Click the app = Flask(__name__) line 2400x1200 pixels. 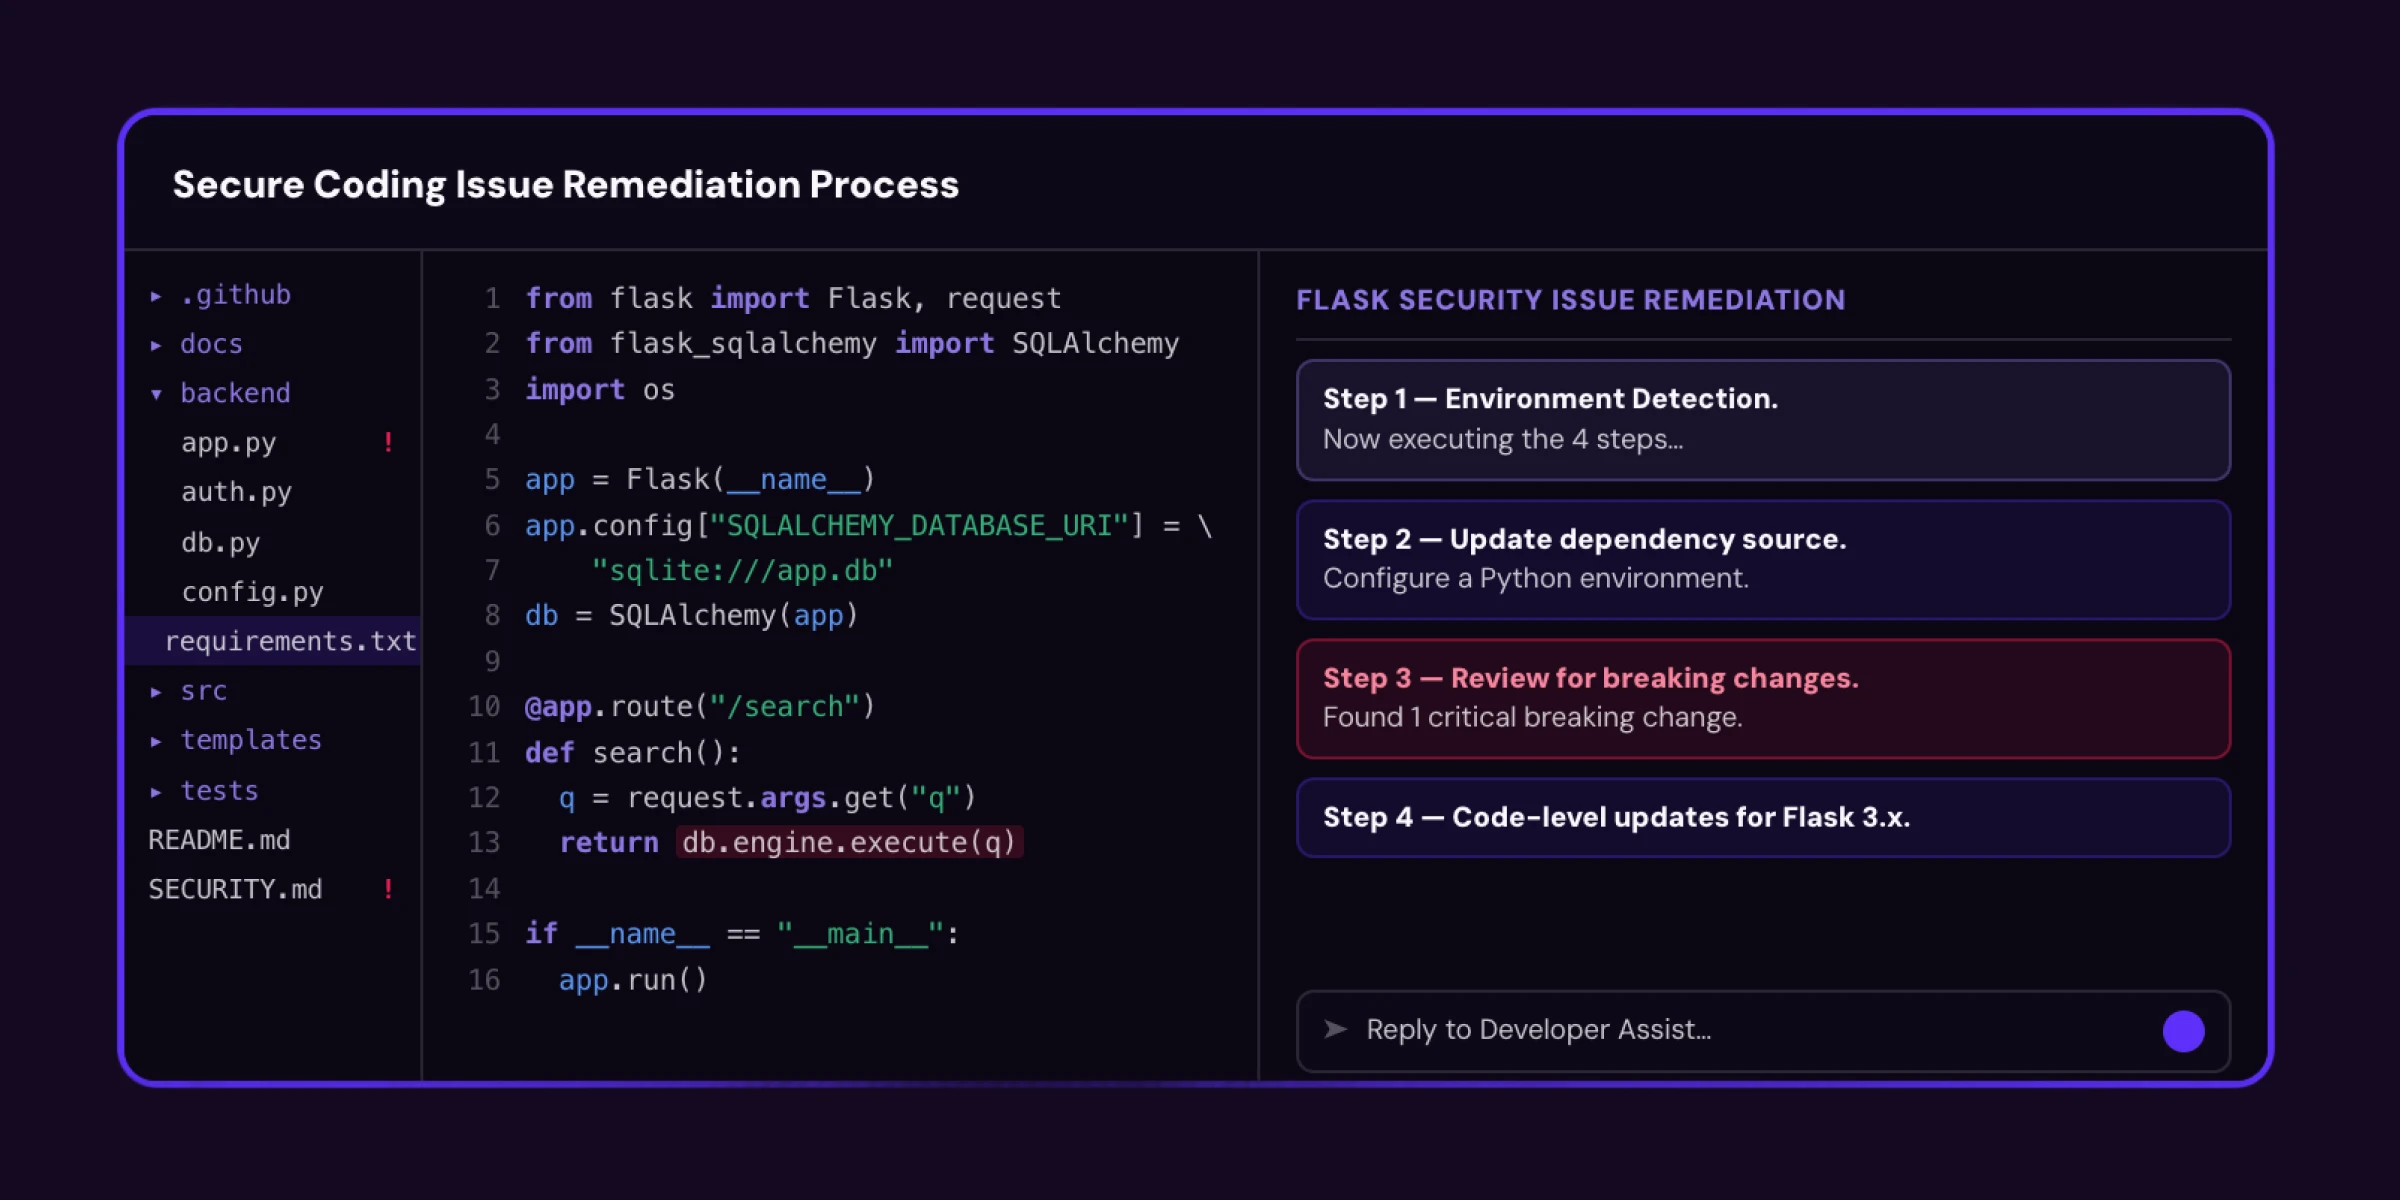click(700, 479)
